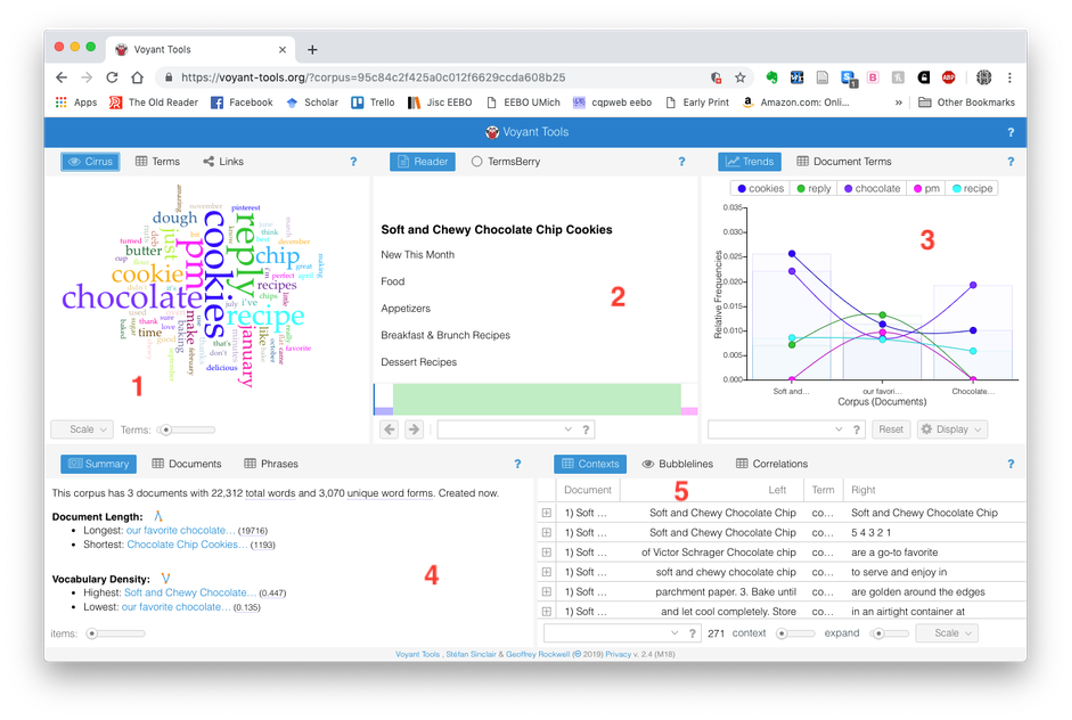Viewport: 1072px width, 720px height.
Task: Bookmark the page with the star icon
Action: pyautogui.click(x=740, y=77)
